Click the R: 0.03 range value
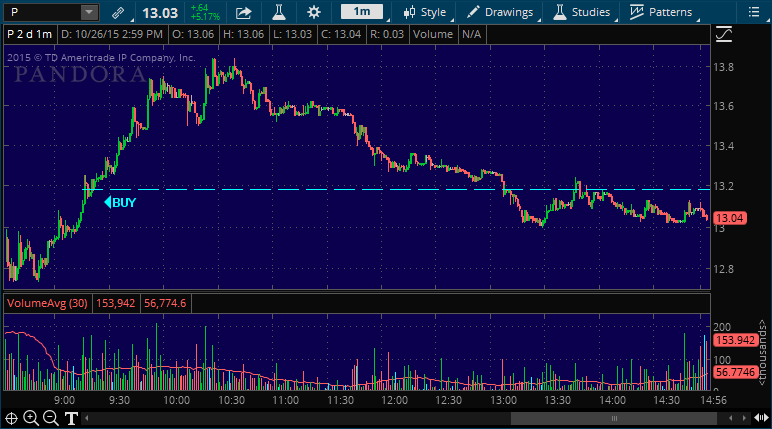The height and width of the screenshot is (429, 772). click(387, 34)
